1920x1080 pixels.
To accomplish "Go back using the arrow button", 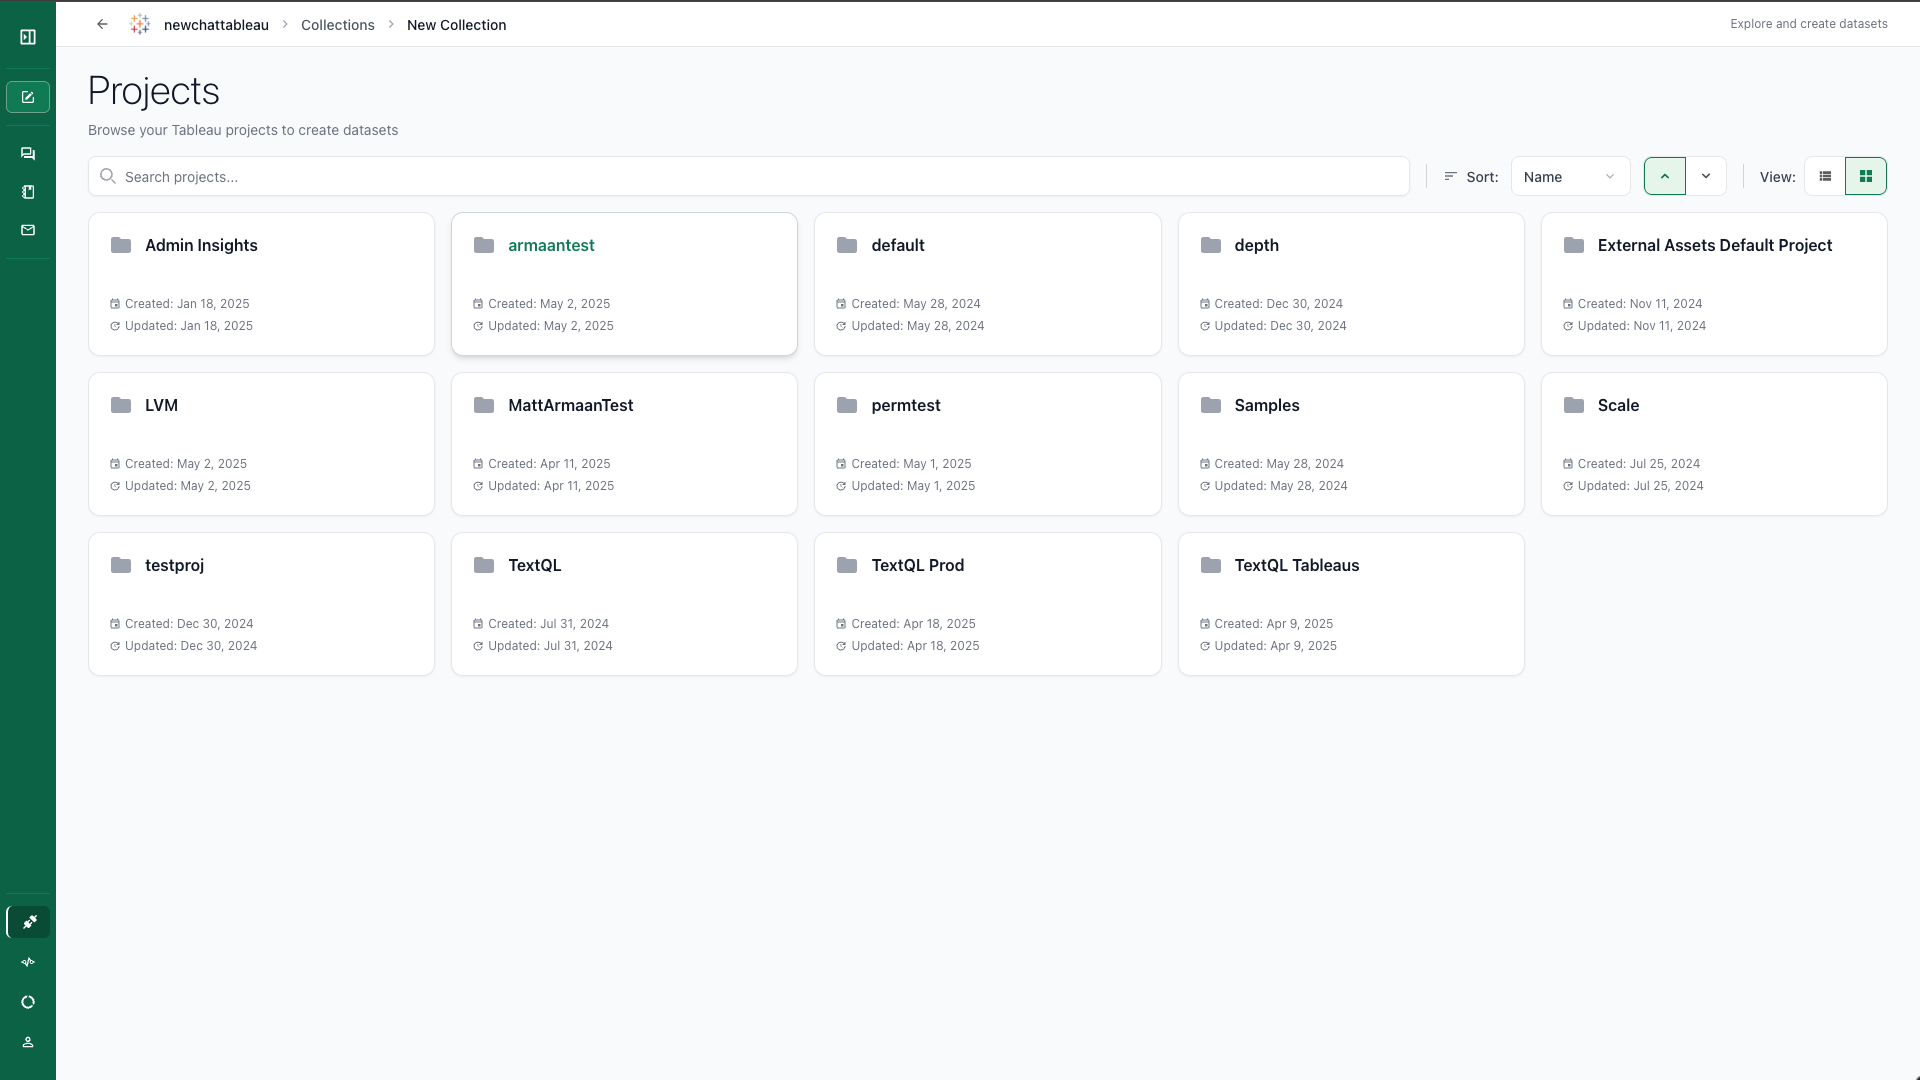I will [x=101, y=23].
